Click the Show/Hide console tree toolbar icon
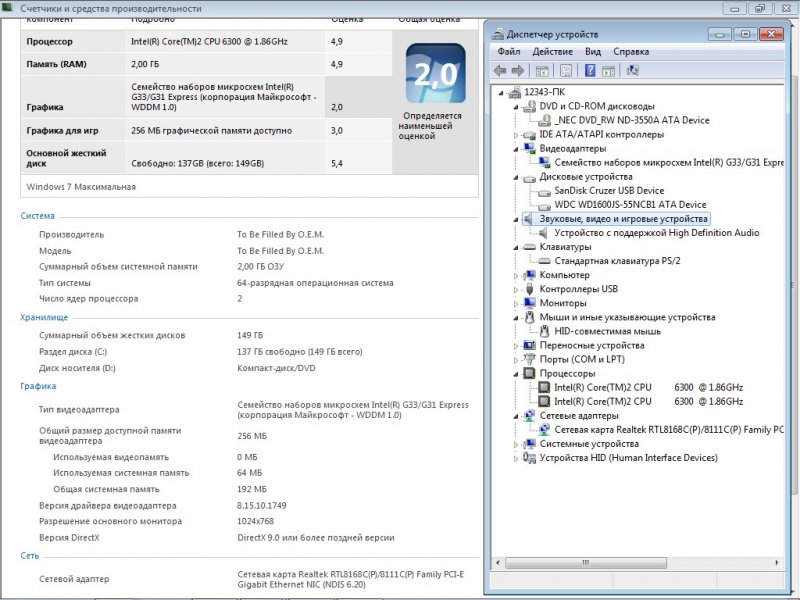This screenshot has width=800, height=600. click(x=542, y=71)
